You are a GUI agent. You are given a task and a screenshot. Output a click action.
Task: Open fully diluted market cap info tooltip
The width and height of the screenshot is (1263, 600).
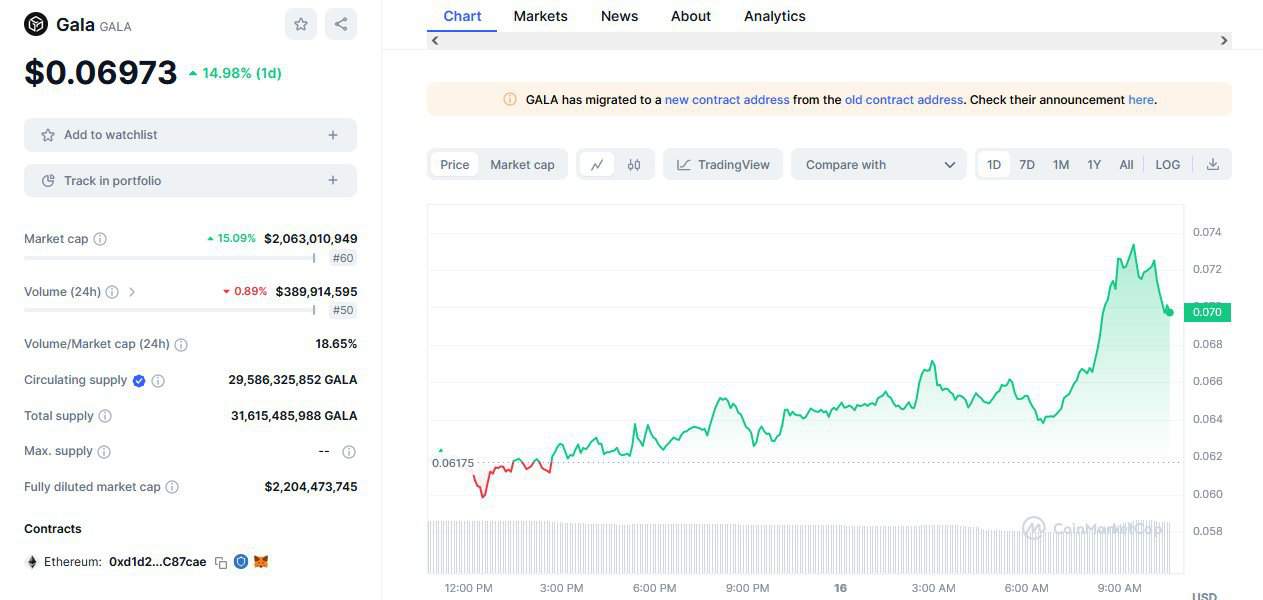click(x=172, y=487)
